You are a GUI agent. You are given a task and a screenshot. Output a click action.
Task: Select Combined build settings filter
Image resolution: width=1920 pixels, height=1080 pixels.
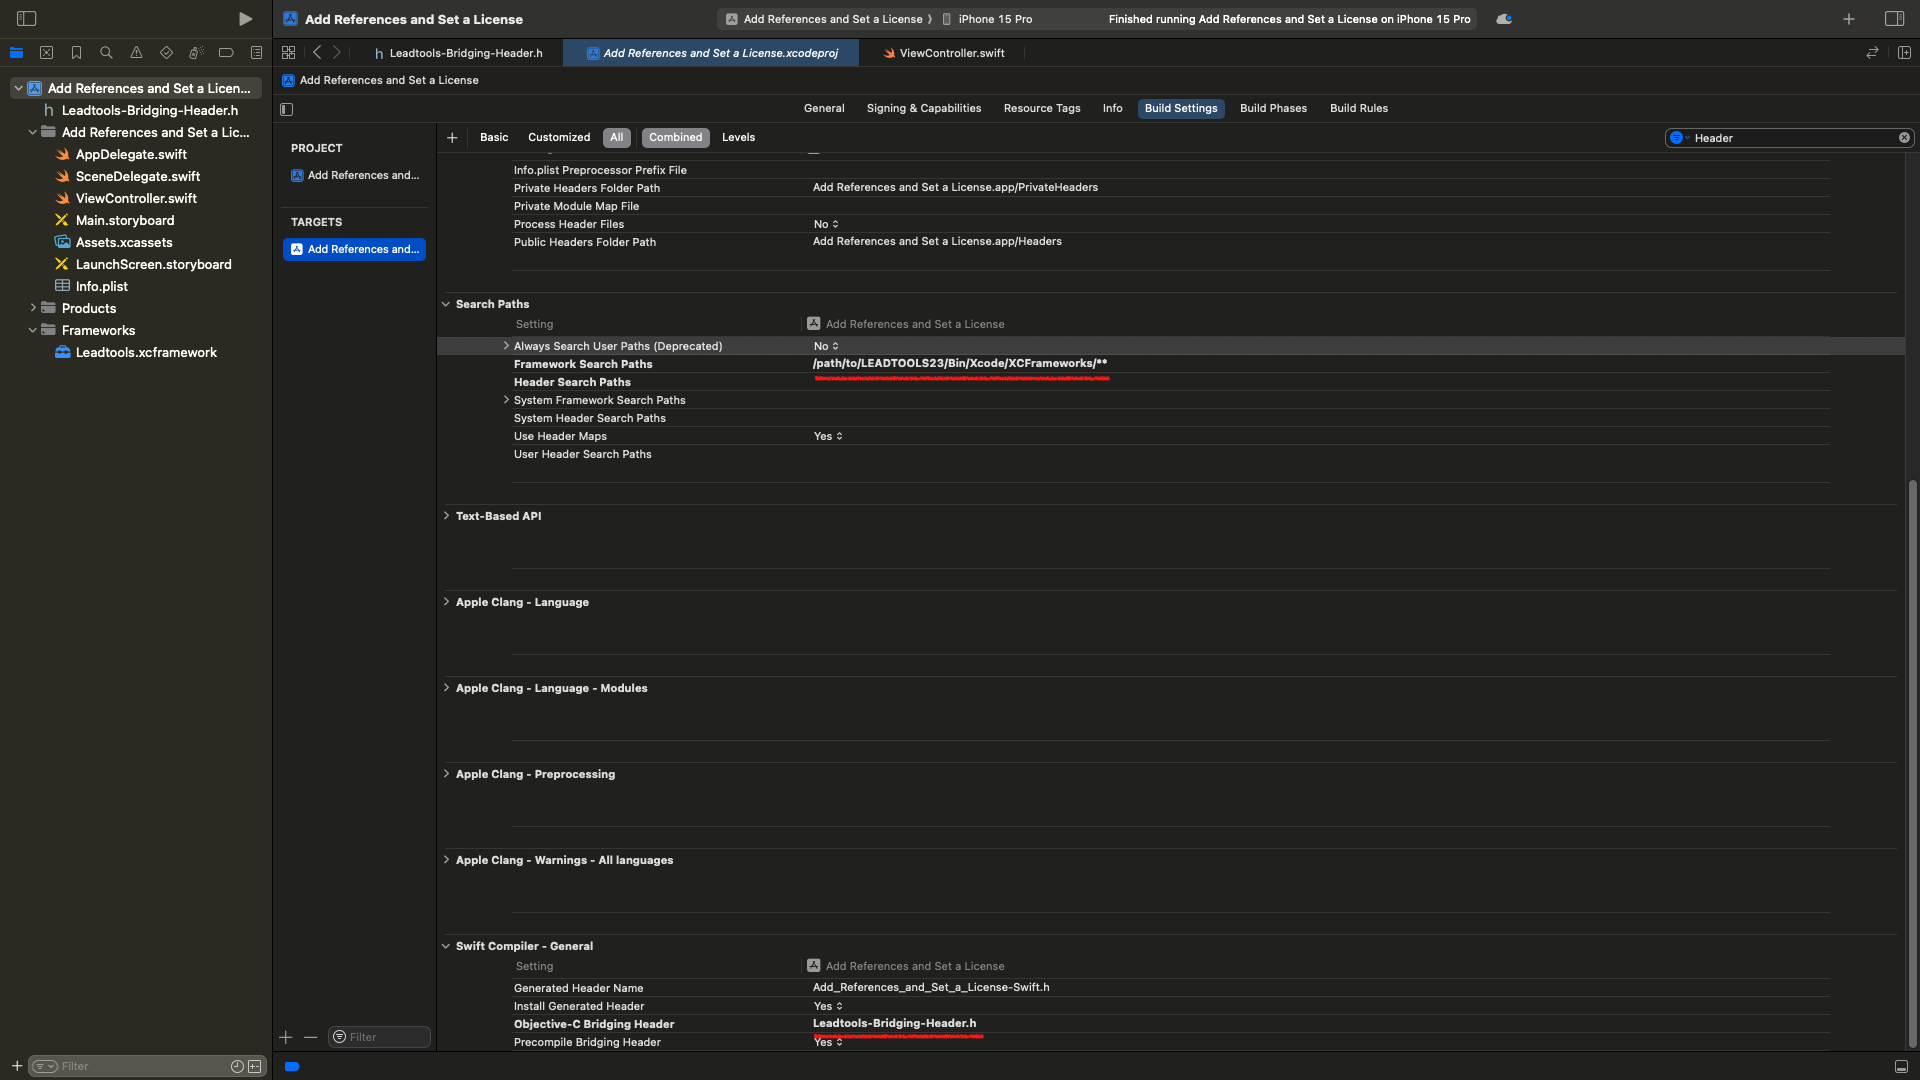[674, 137]
